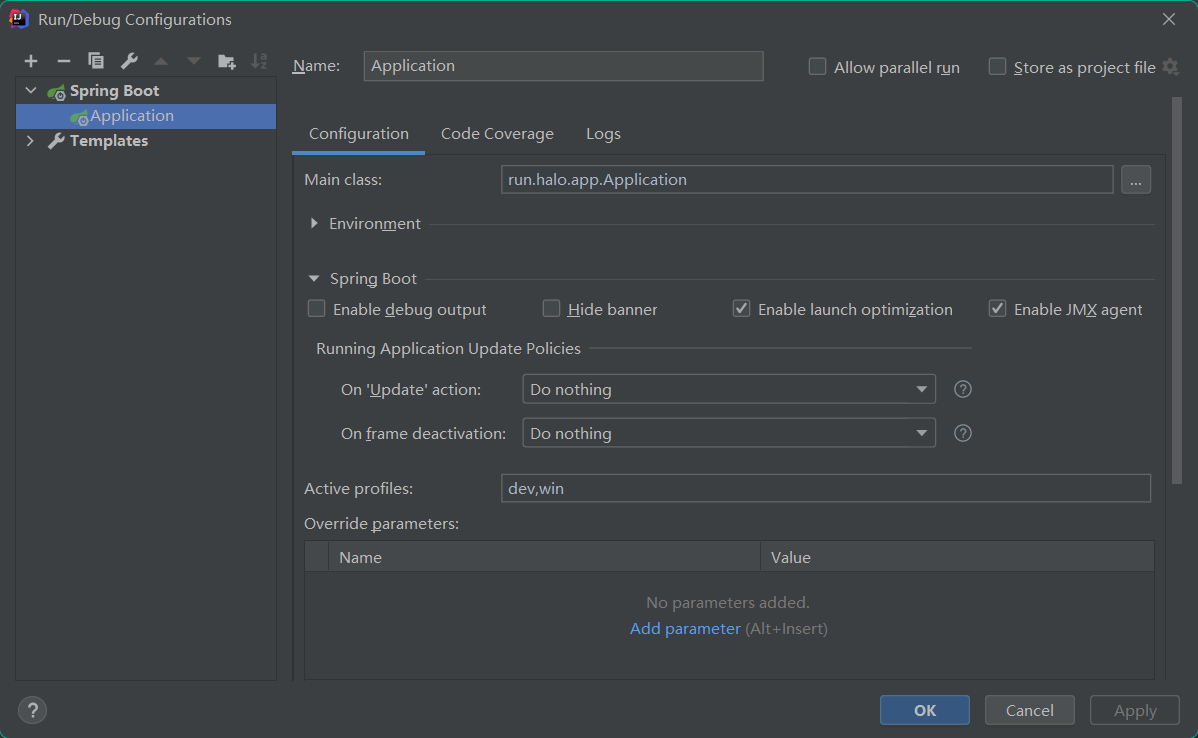
Task: Open the On frame deactivation dropdown
Action: click(x=921, y=432)
